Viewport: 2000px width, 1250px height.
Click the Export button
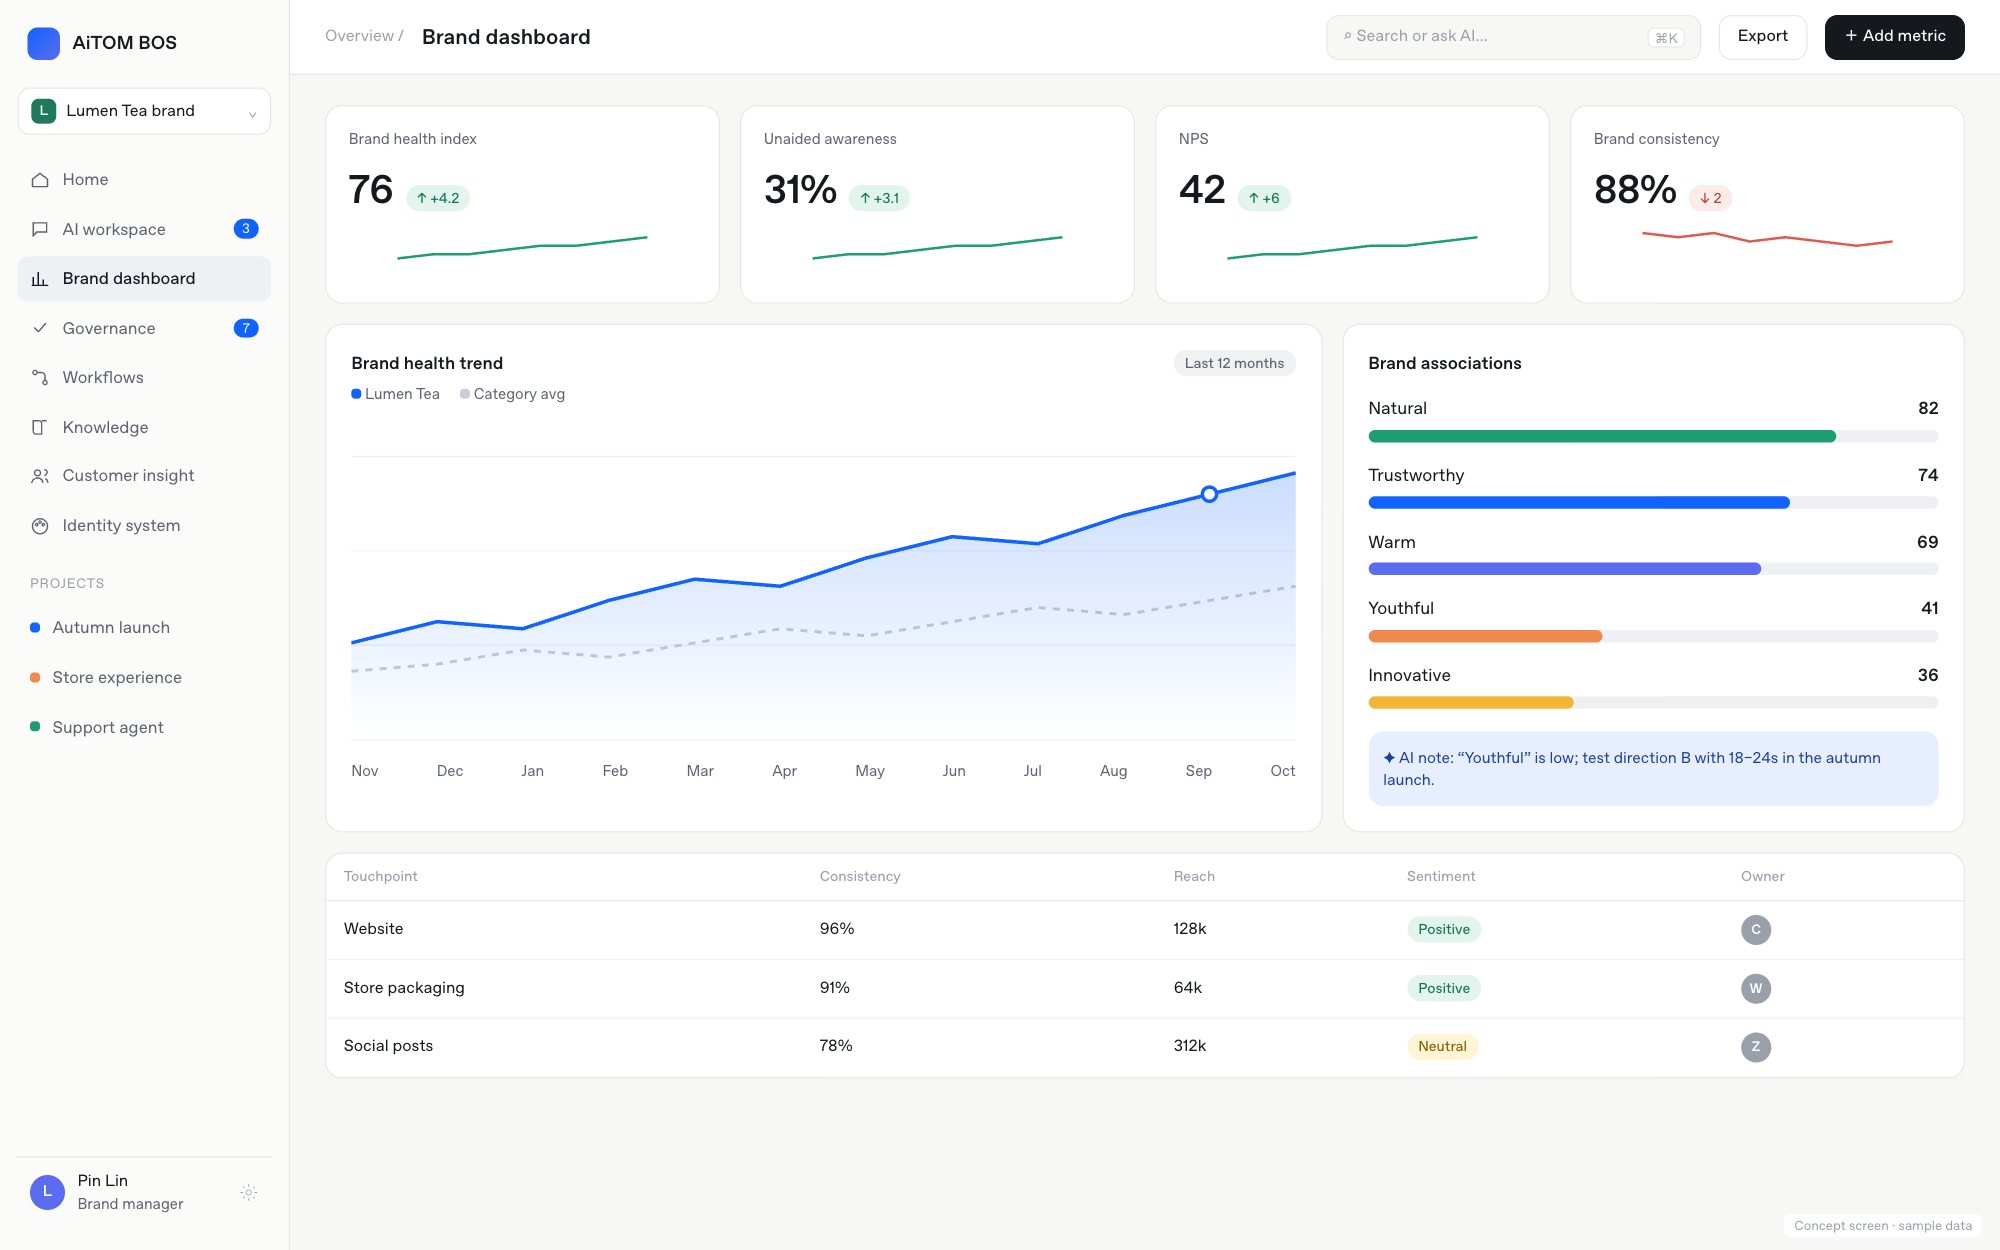click(1762, 37)
